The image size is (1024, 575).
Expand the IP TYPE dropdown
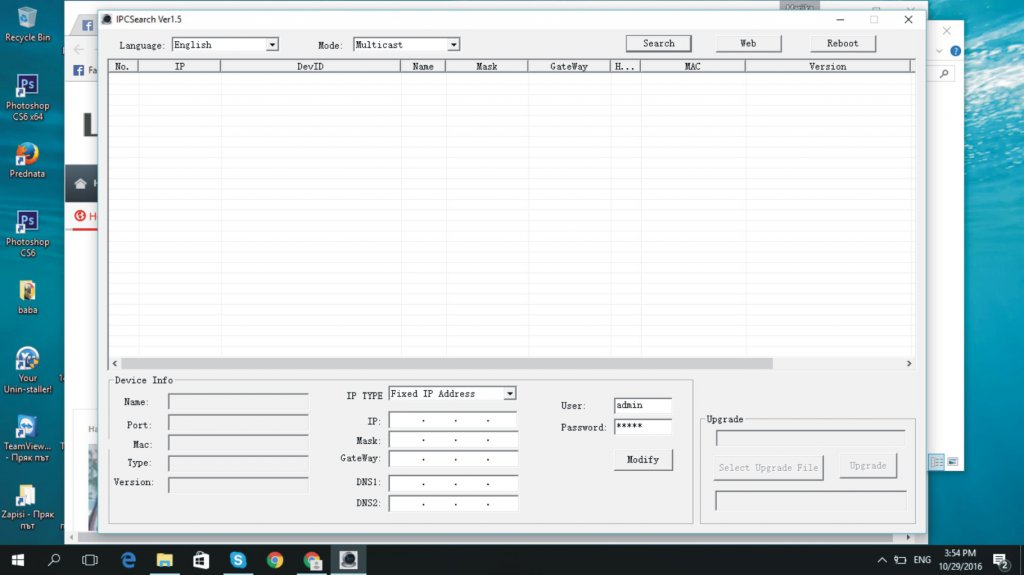click(x=452, y=394)
